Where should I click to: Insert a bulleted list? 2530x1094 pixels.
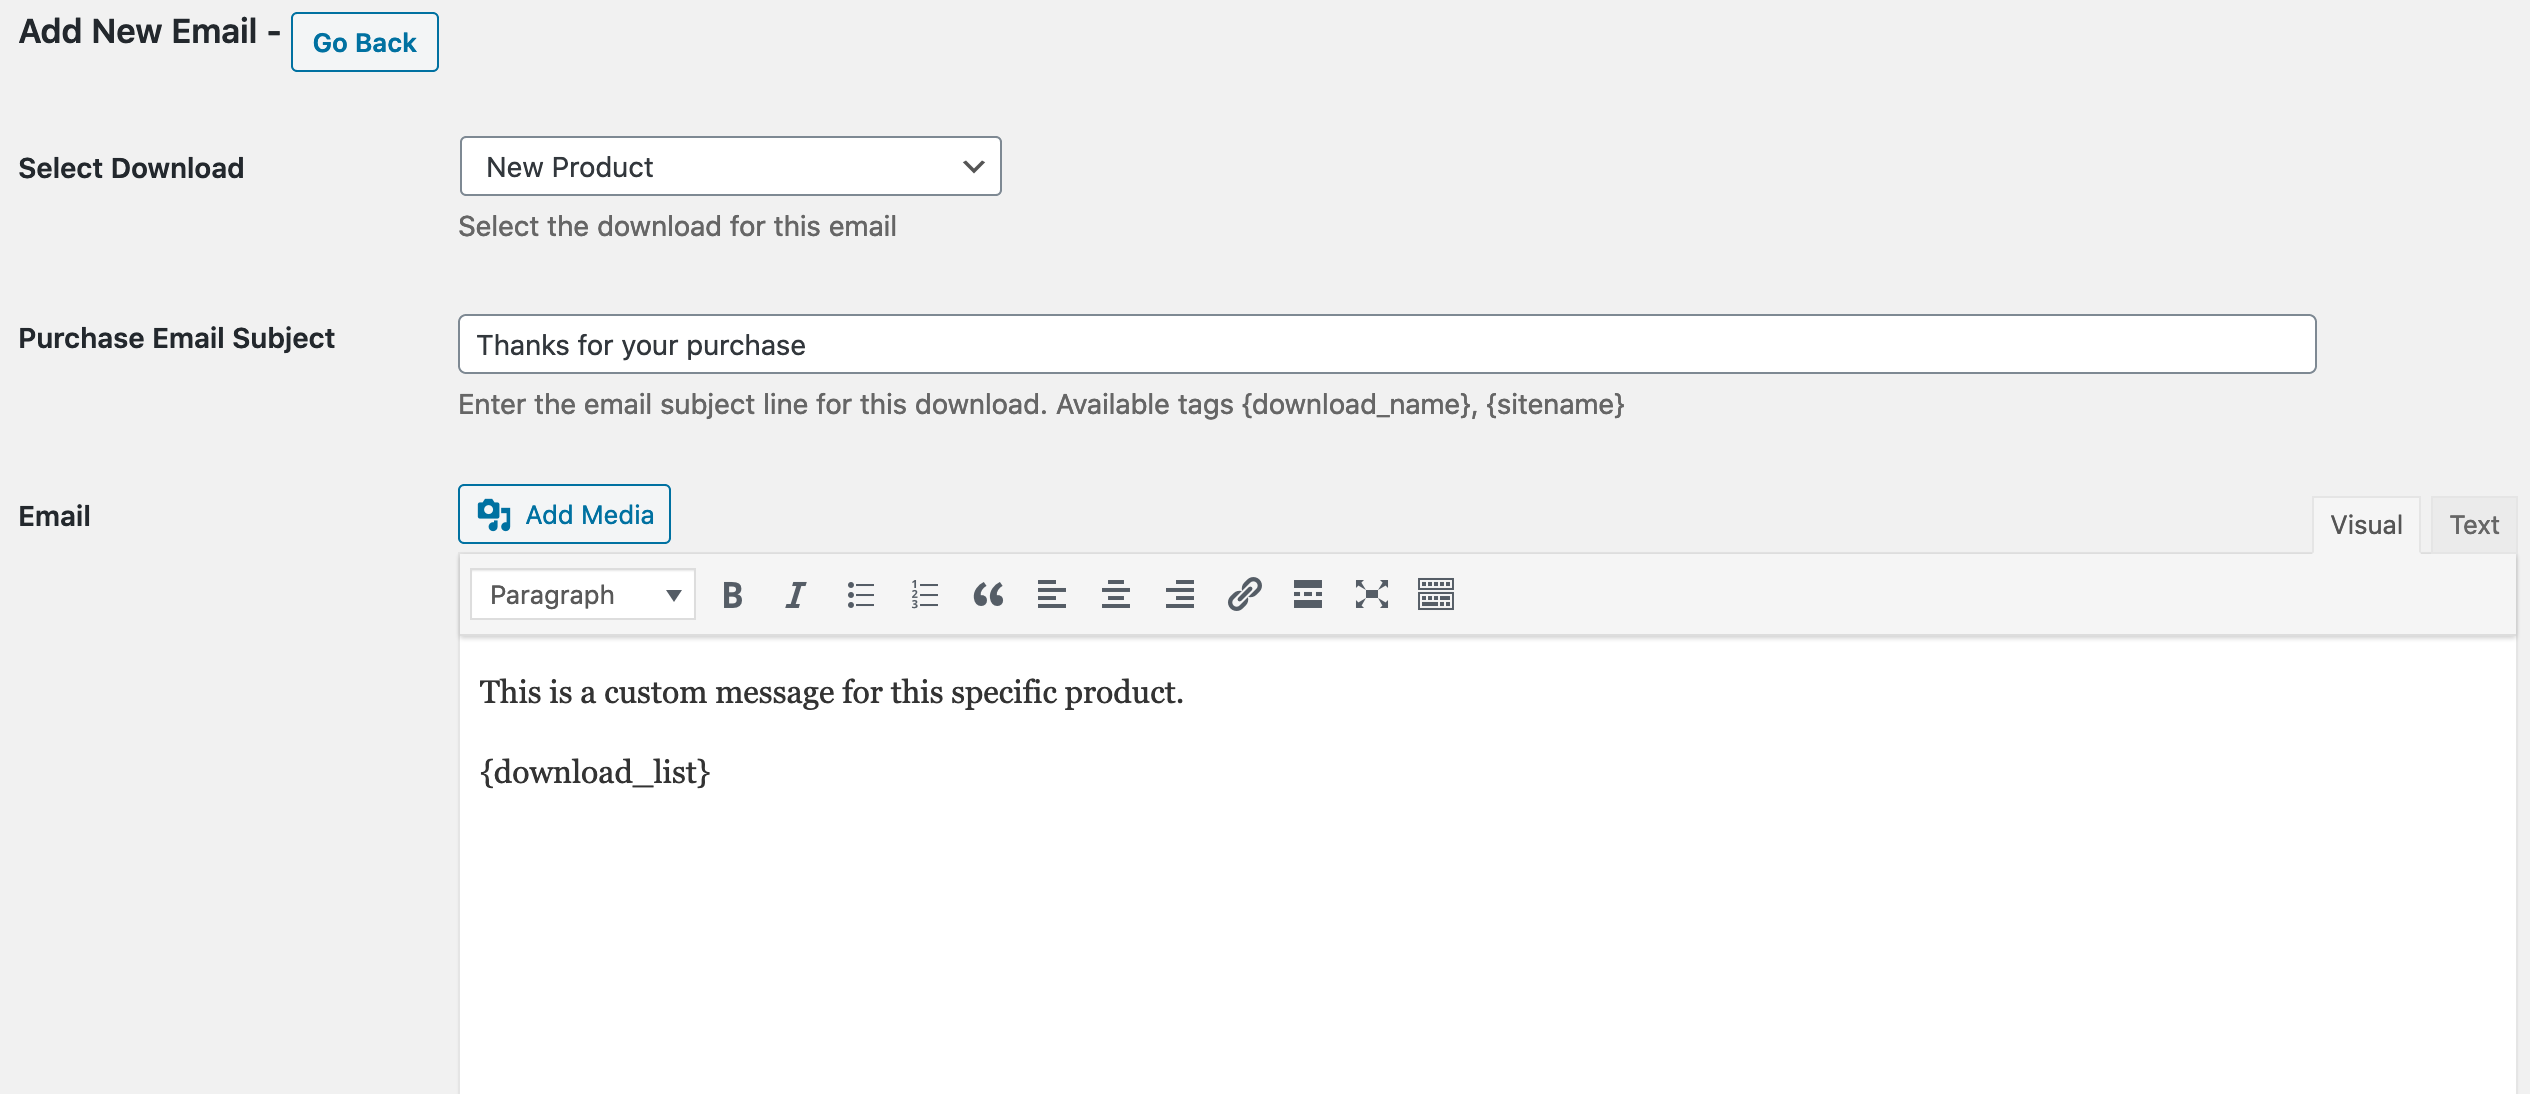(860, 595)
